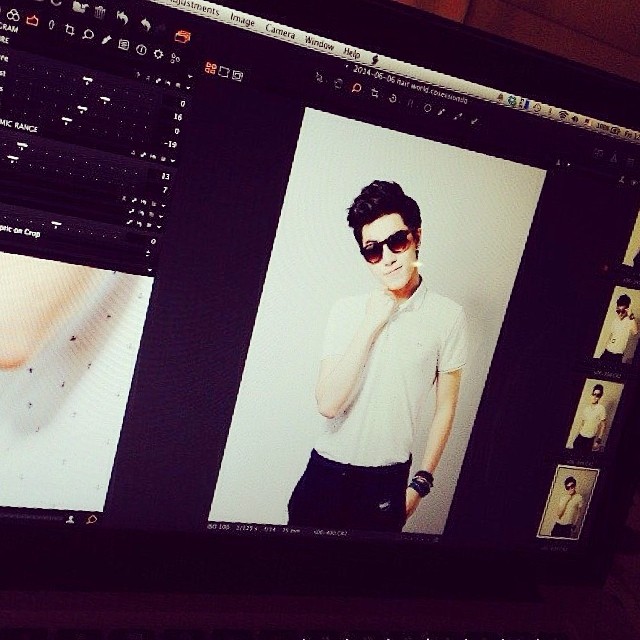The width and height of the screenshot is (640, 640).
Task: Open the Local Adjustments brush tool tab
Action: (x=106, y=40)
